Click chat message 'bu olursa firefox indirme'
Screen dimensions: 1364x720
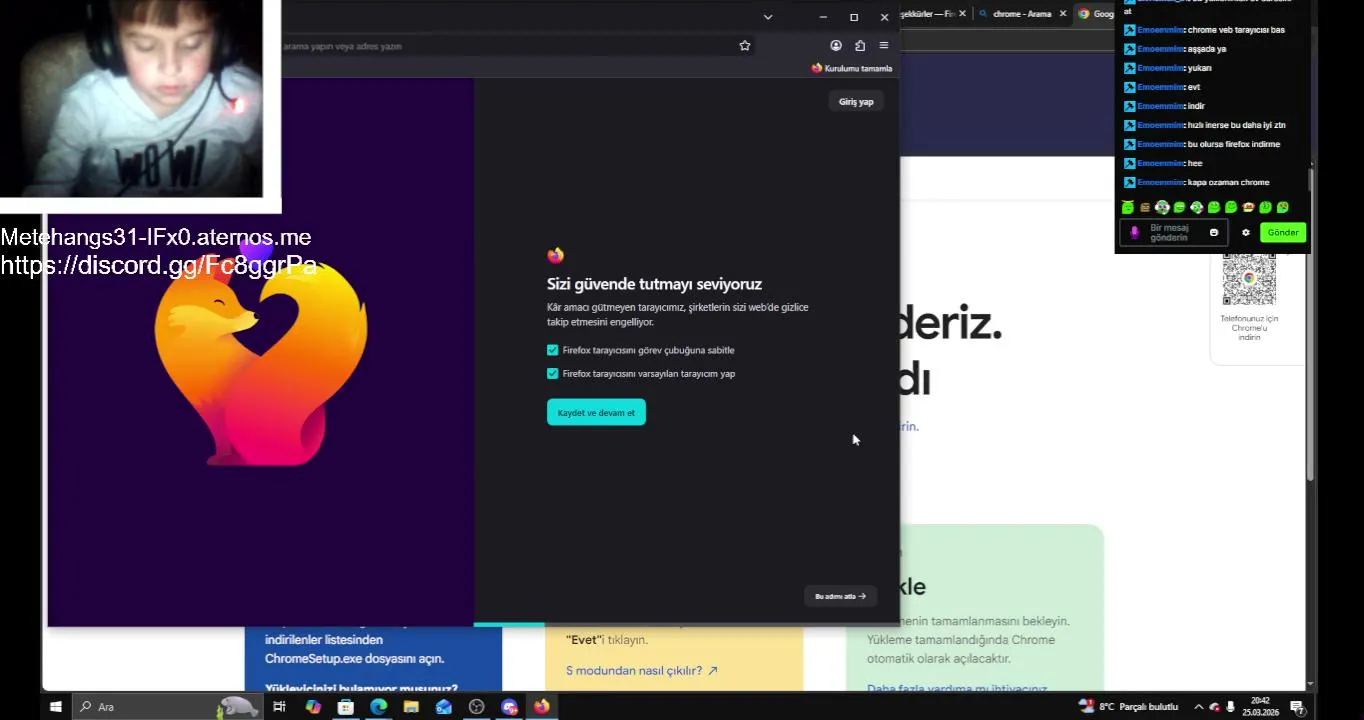coord(1233,144)
